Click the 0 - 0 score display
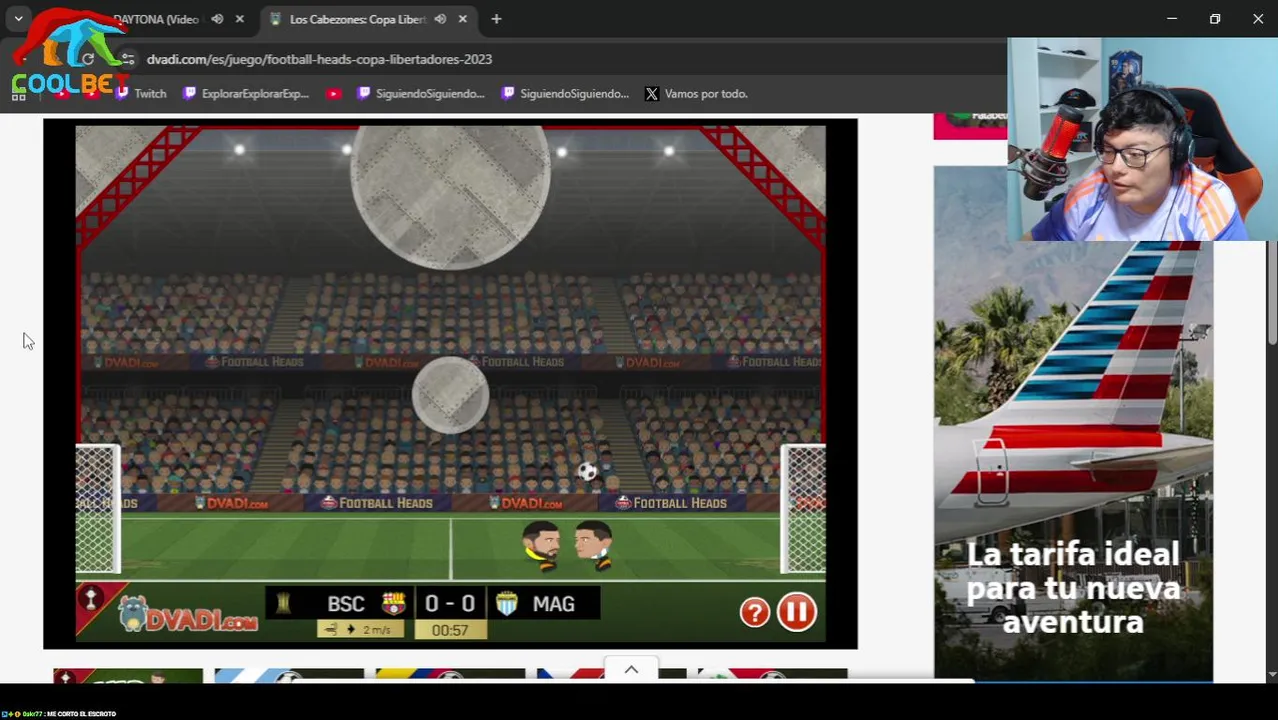The height and width of the screenshot is (720, 1278). (x=450, y=603)
